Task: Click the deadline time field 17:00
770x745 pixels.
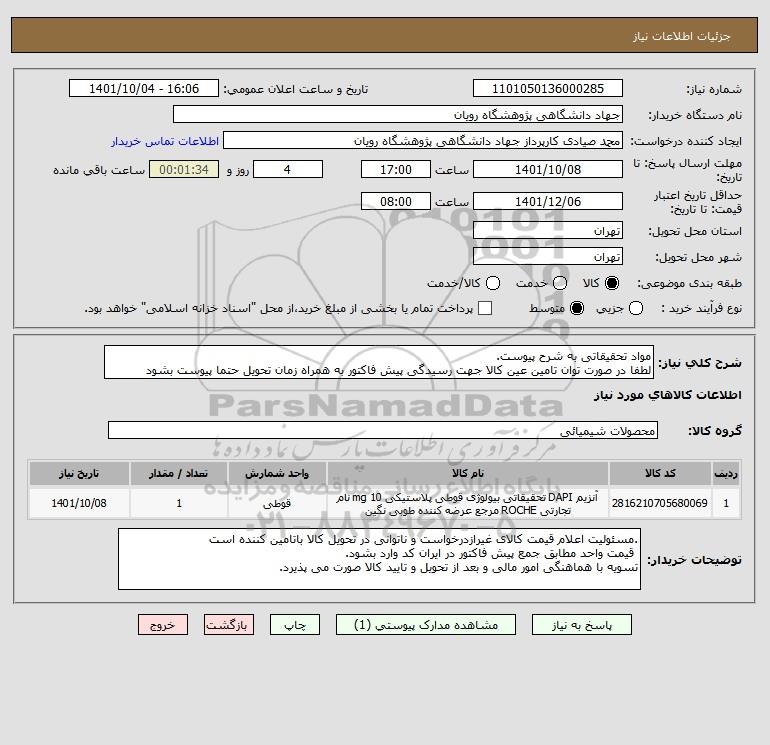Action: pyautogui.click(x=396, y=169)
